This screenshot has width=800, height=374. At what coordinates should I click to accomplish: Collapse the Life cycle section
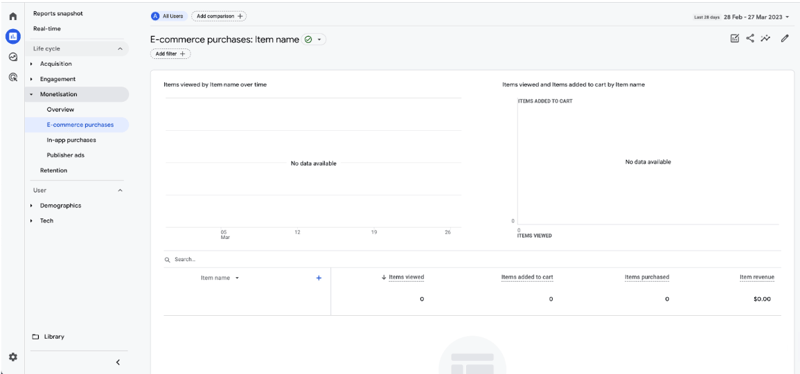pos(120,49)
